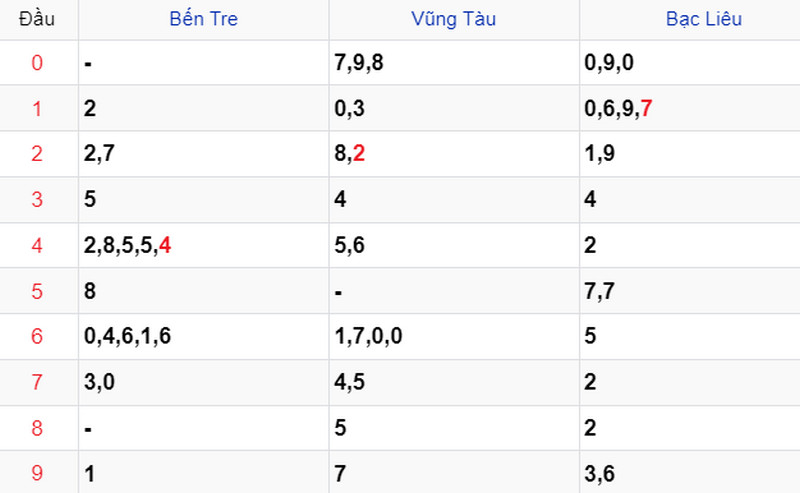The height and width of the screenshot is (493, 800).
Task: Select Bến Tre cell with 0,4,6,1,6
Action: [204, 336]
